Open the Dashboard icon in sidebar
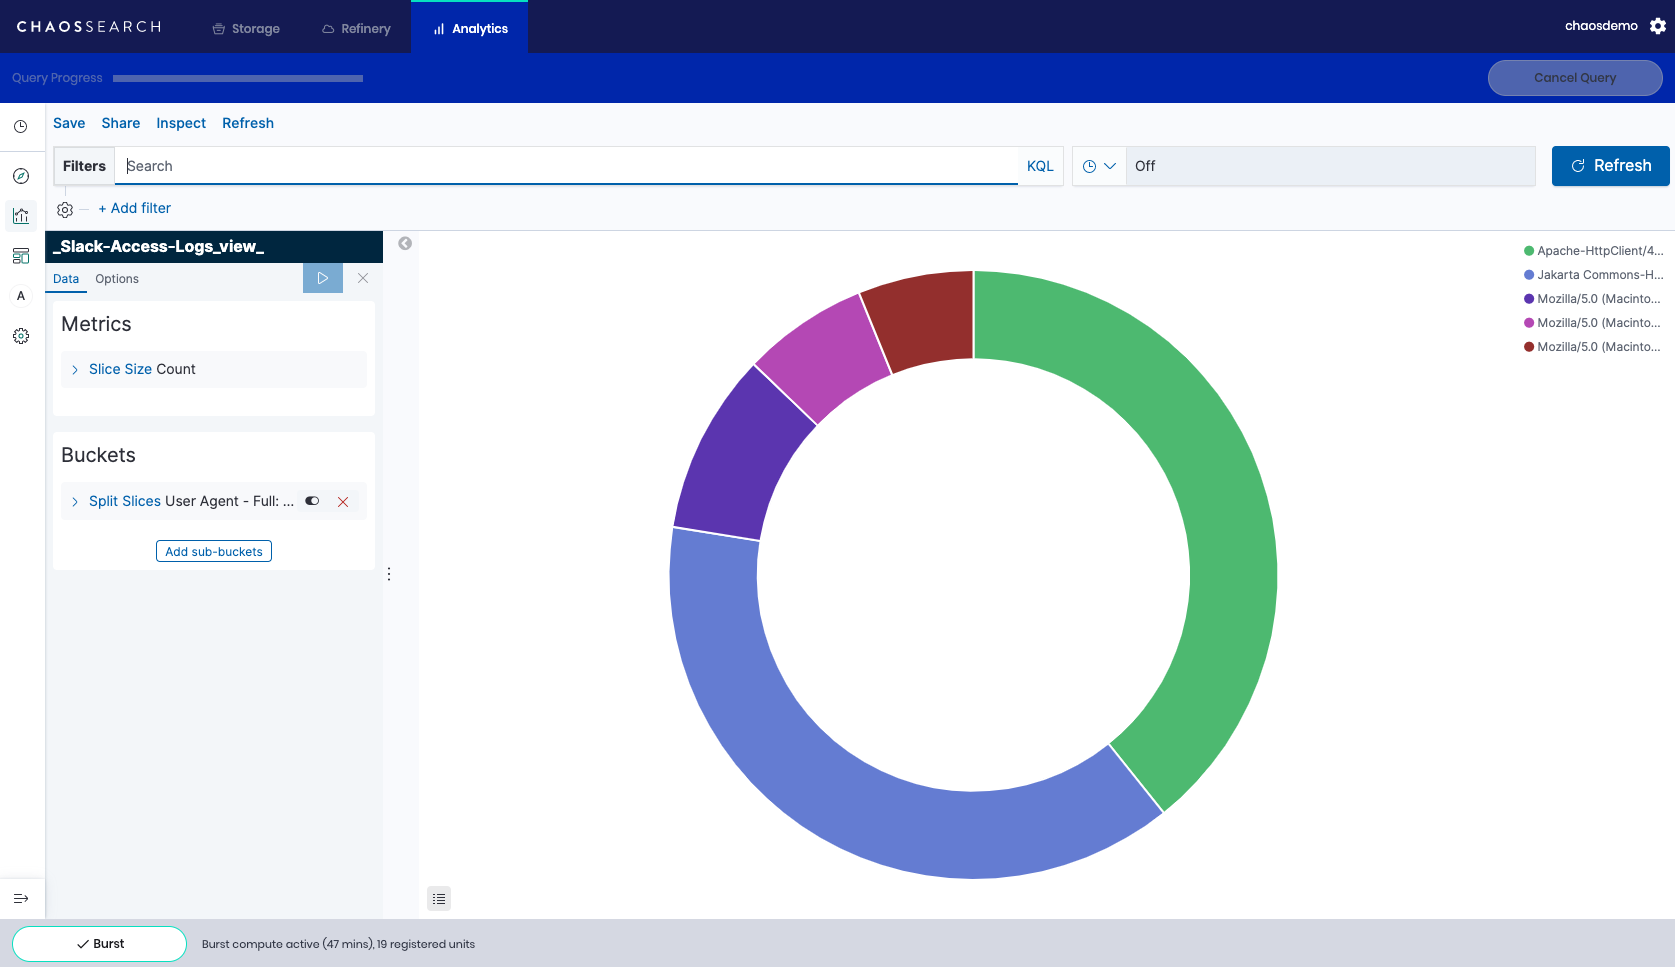 (x=20, y=256)
